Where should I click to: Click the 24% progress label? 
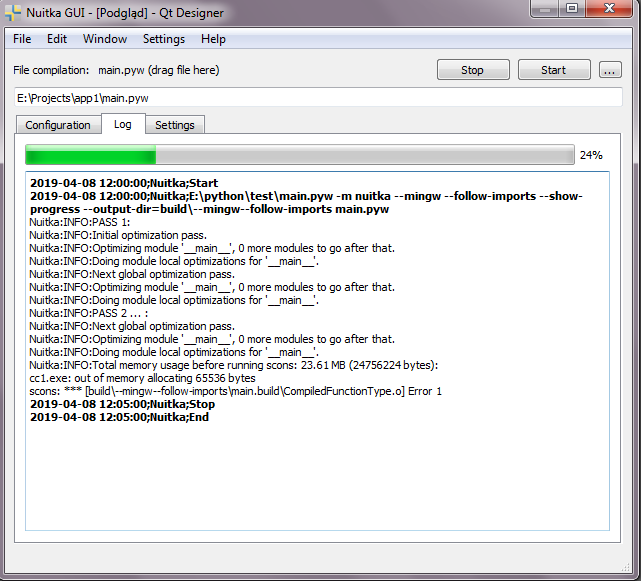591,155
